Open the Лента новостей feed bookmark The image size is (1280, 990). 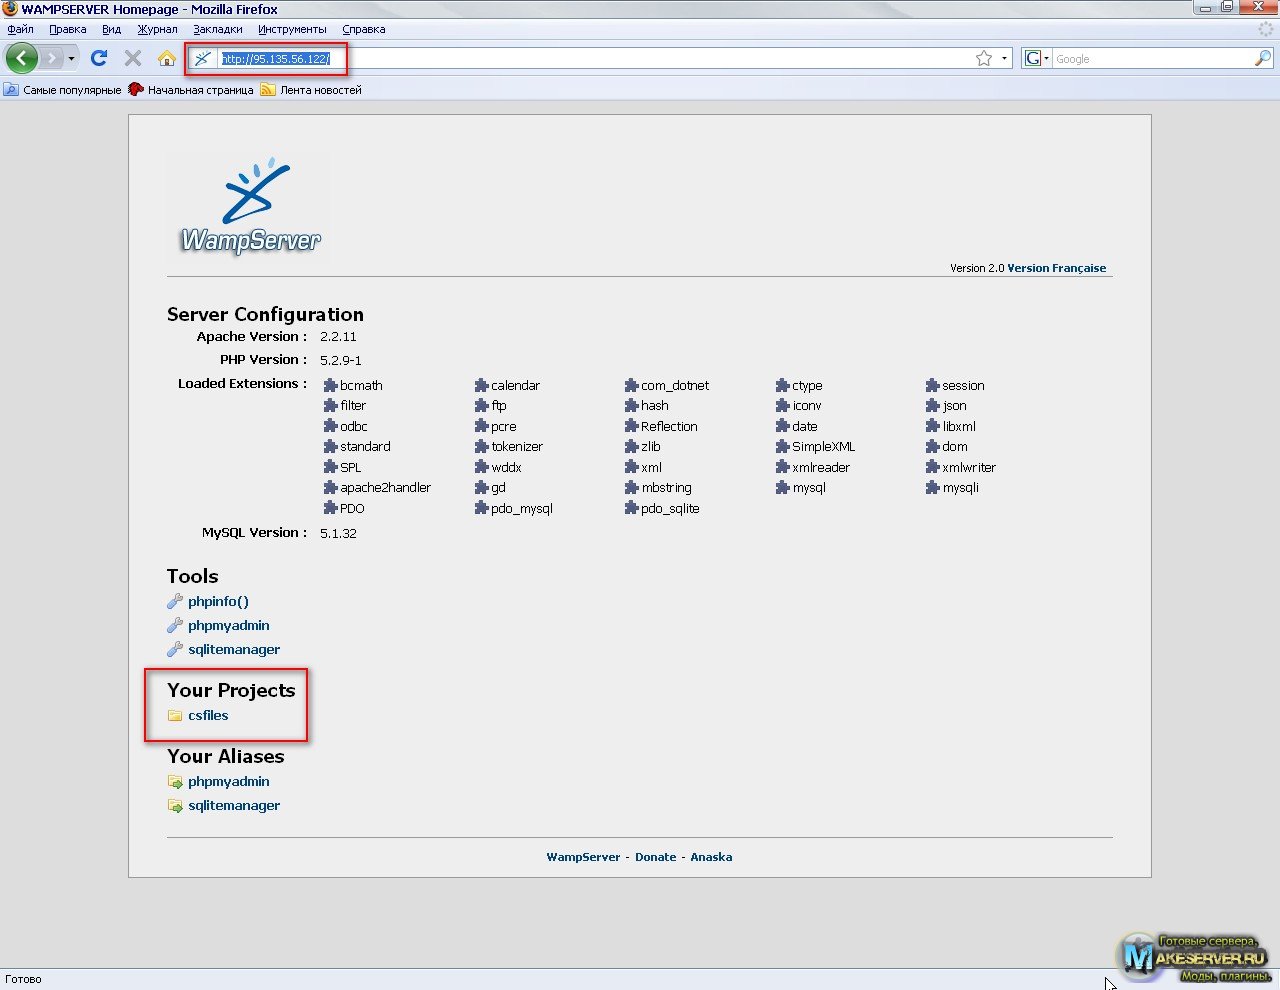(x=311, y=90)
